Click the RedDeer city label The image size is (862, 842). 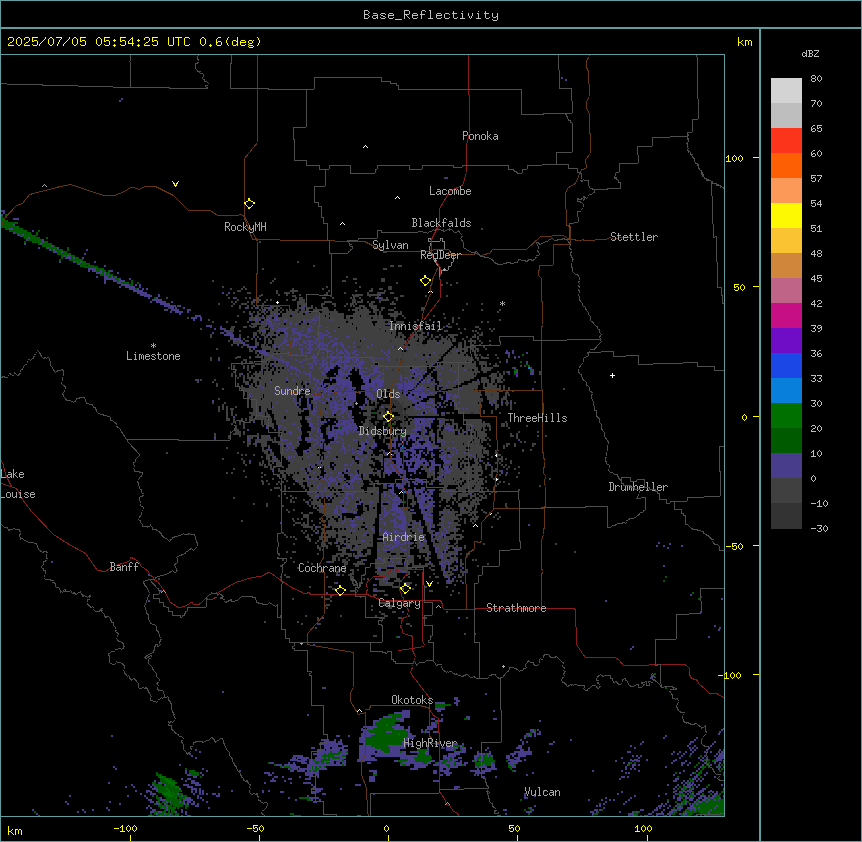click(x=440, y=255)
